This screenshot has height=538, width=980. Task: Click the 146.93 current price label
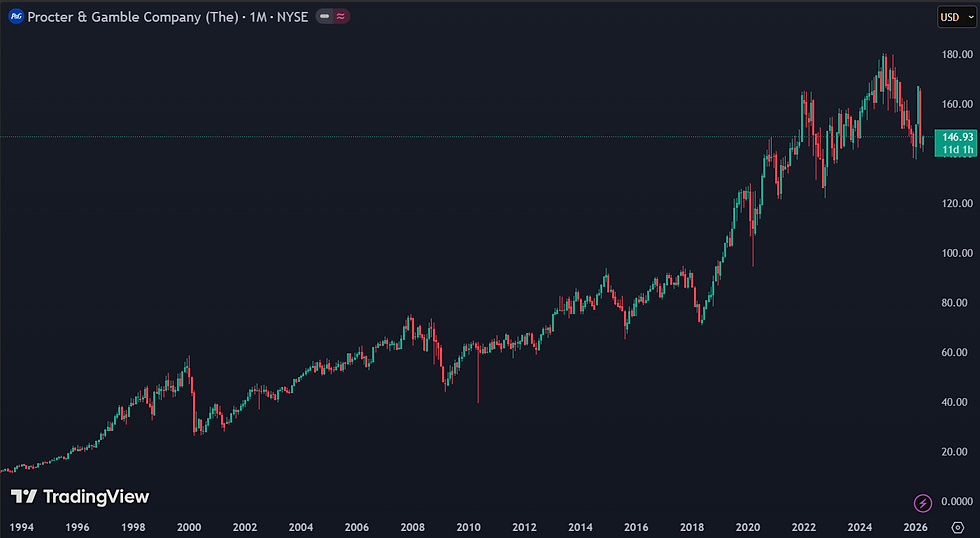point(958,137)
